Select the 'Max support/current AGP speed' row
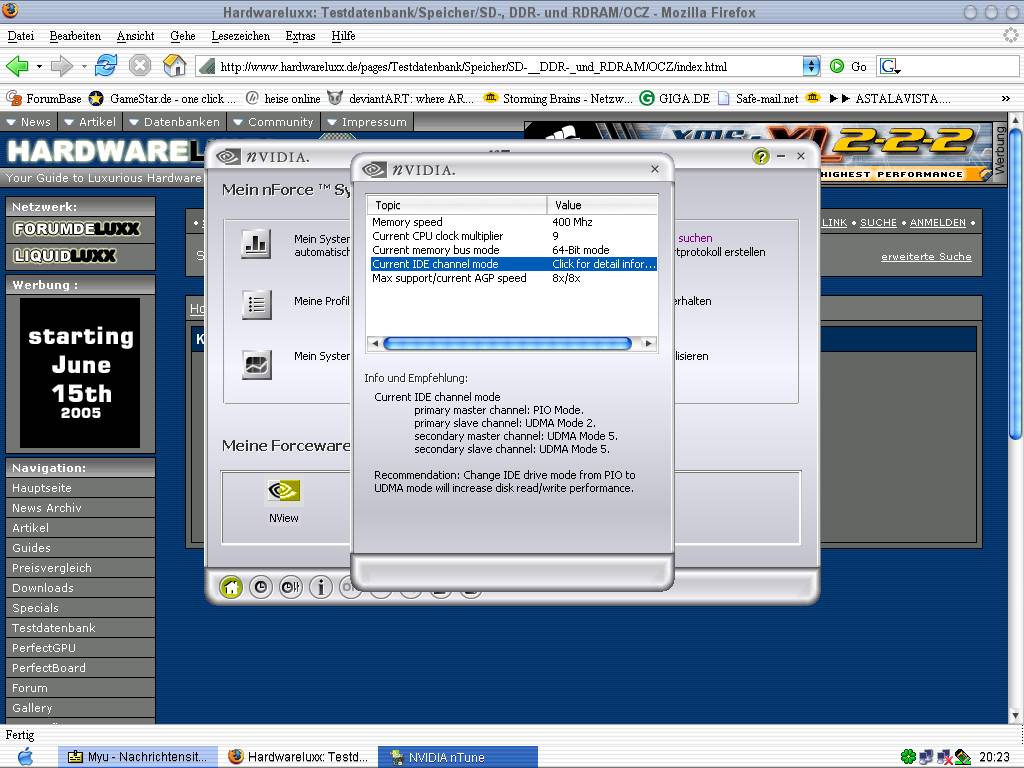The width and height of the screenshot is (1024, 768). click(x=512, y=278)
